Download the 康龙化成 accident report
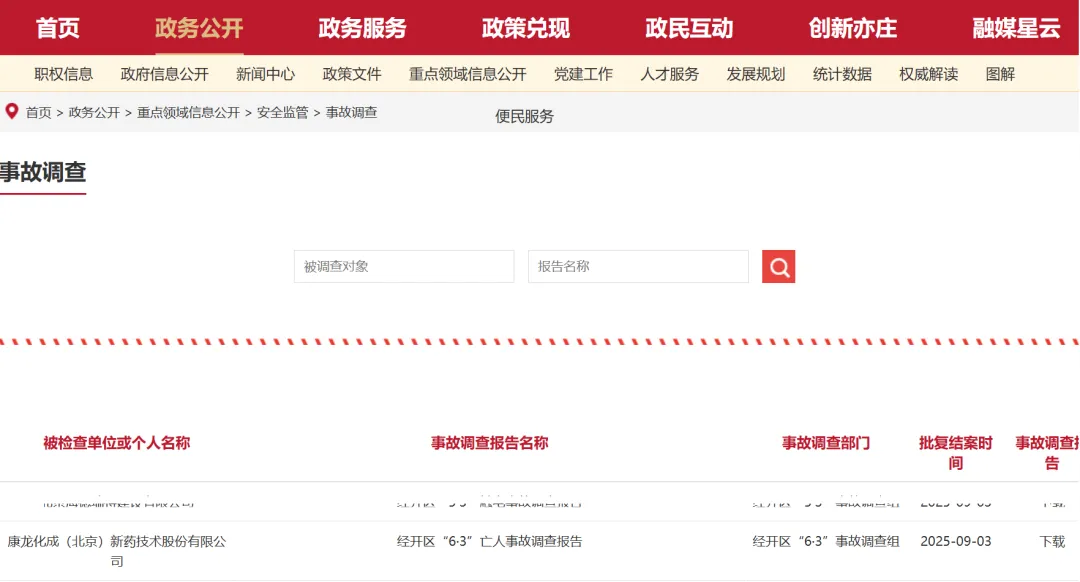The width and height of the screenshot is (1080, 582). tap(1052, 541)
